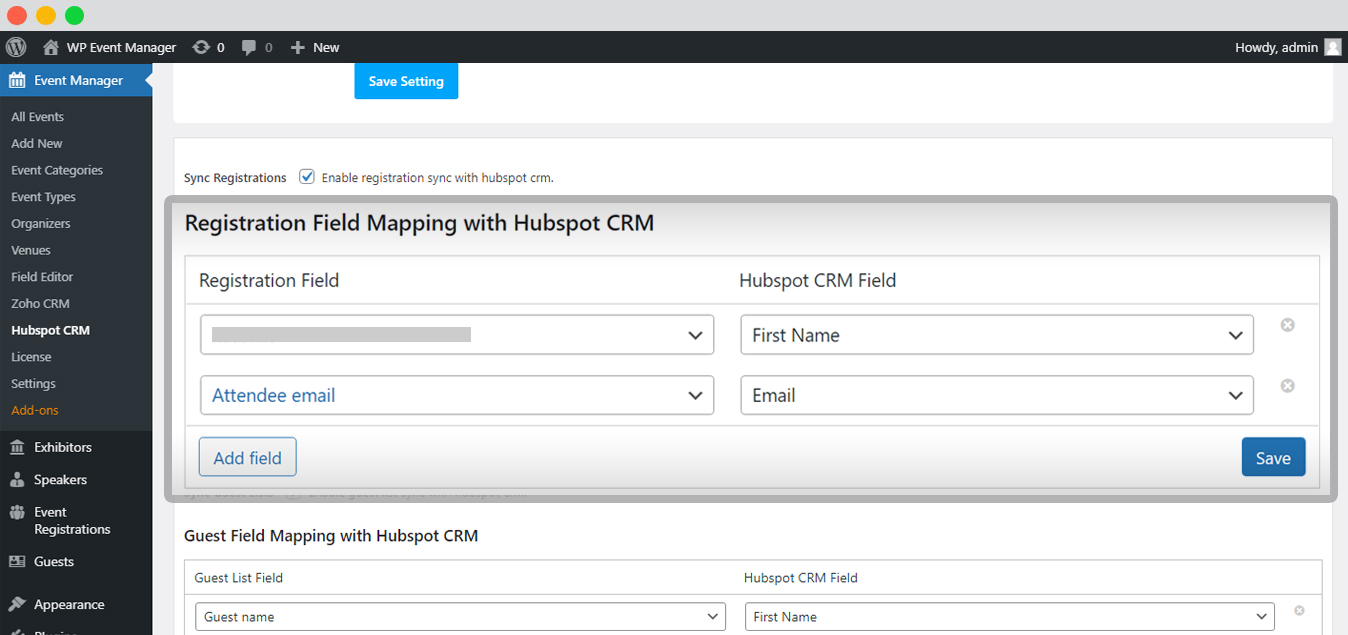Remove the Attendee email mapping row
This screenshot has height=635, width=1348.
tap(1288, 386)
